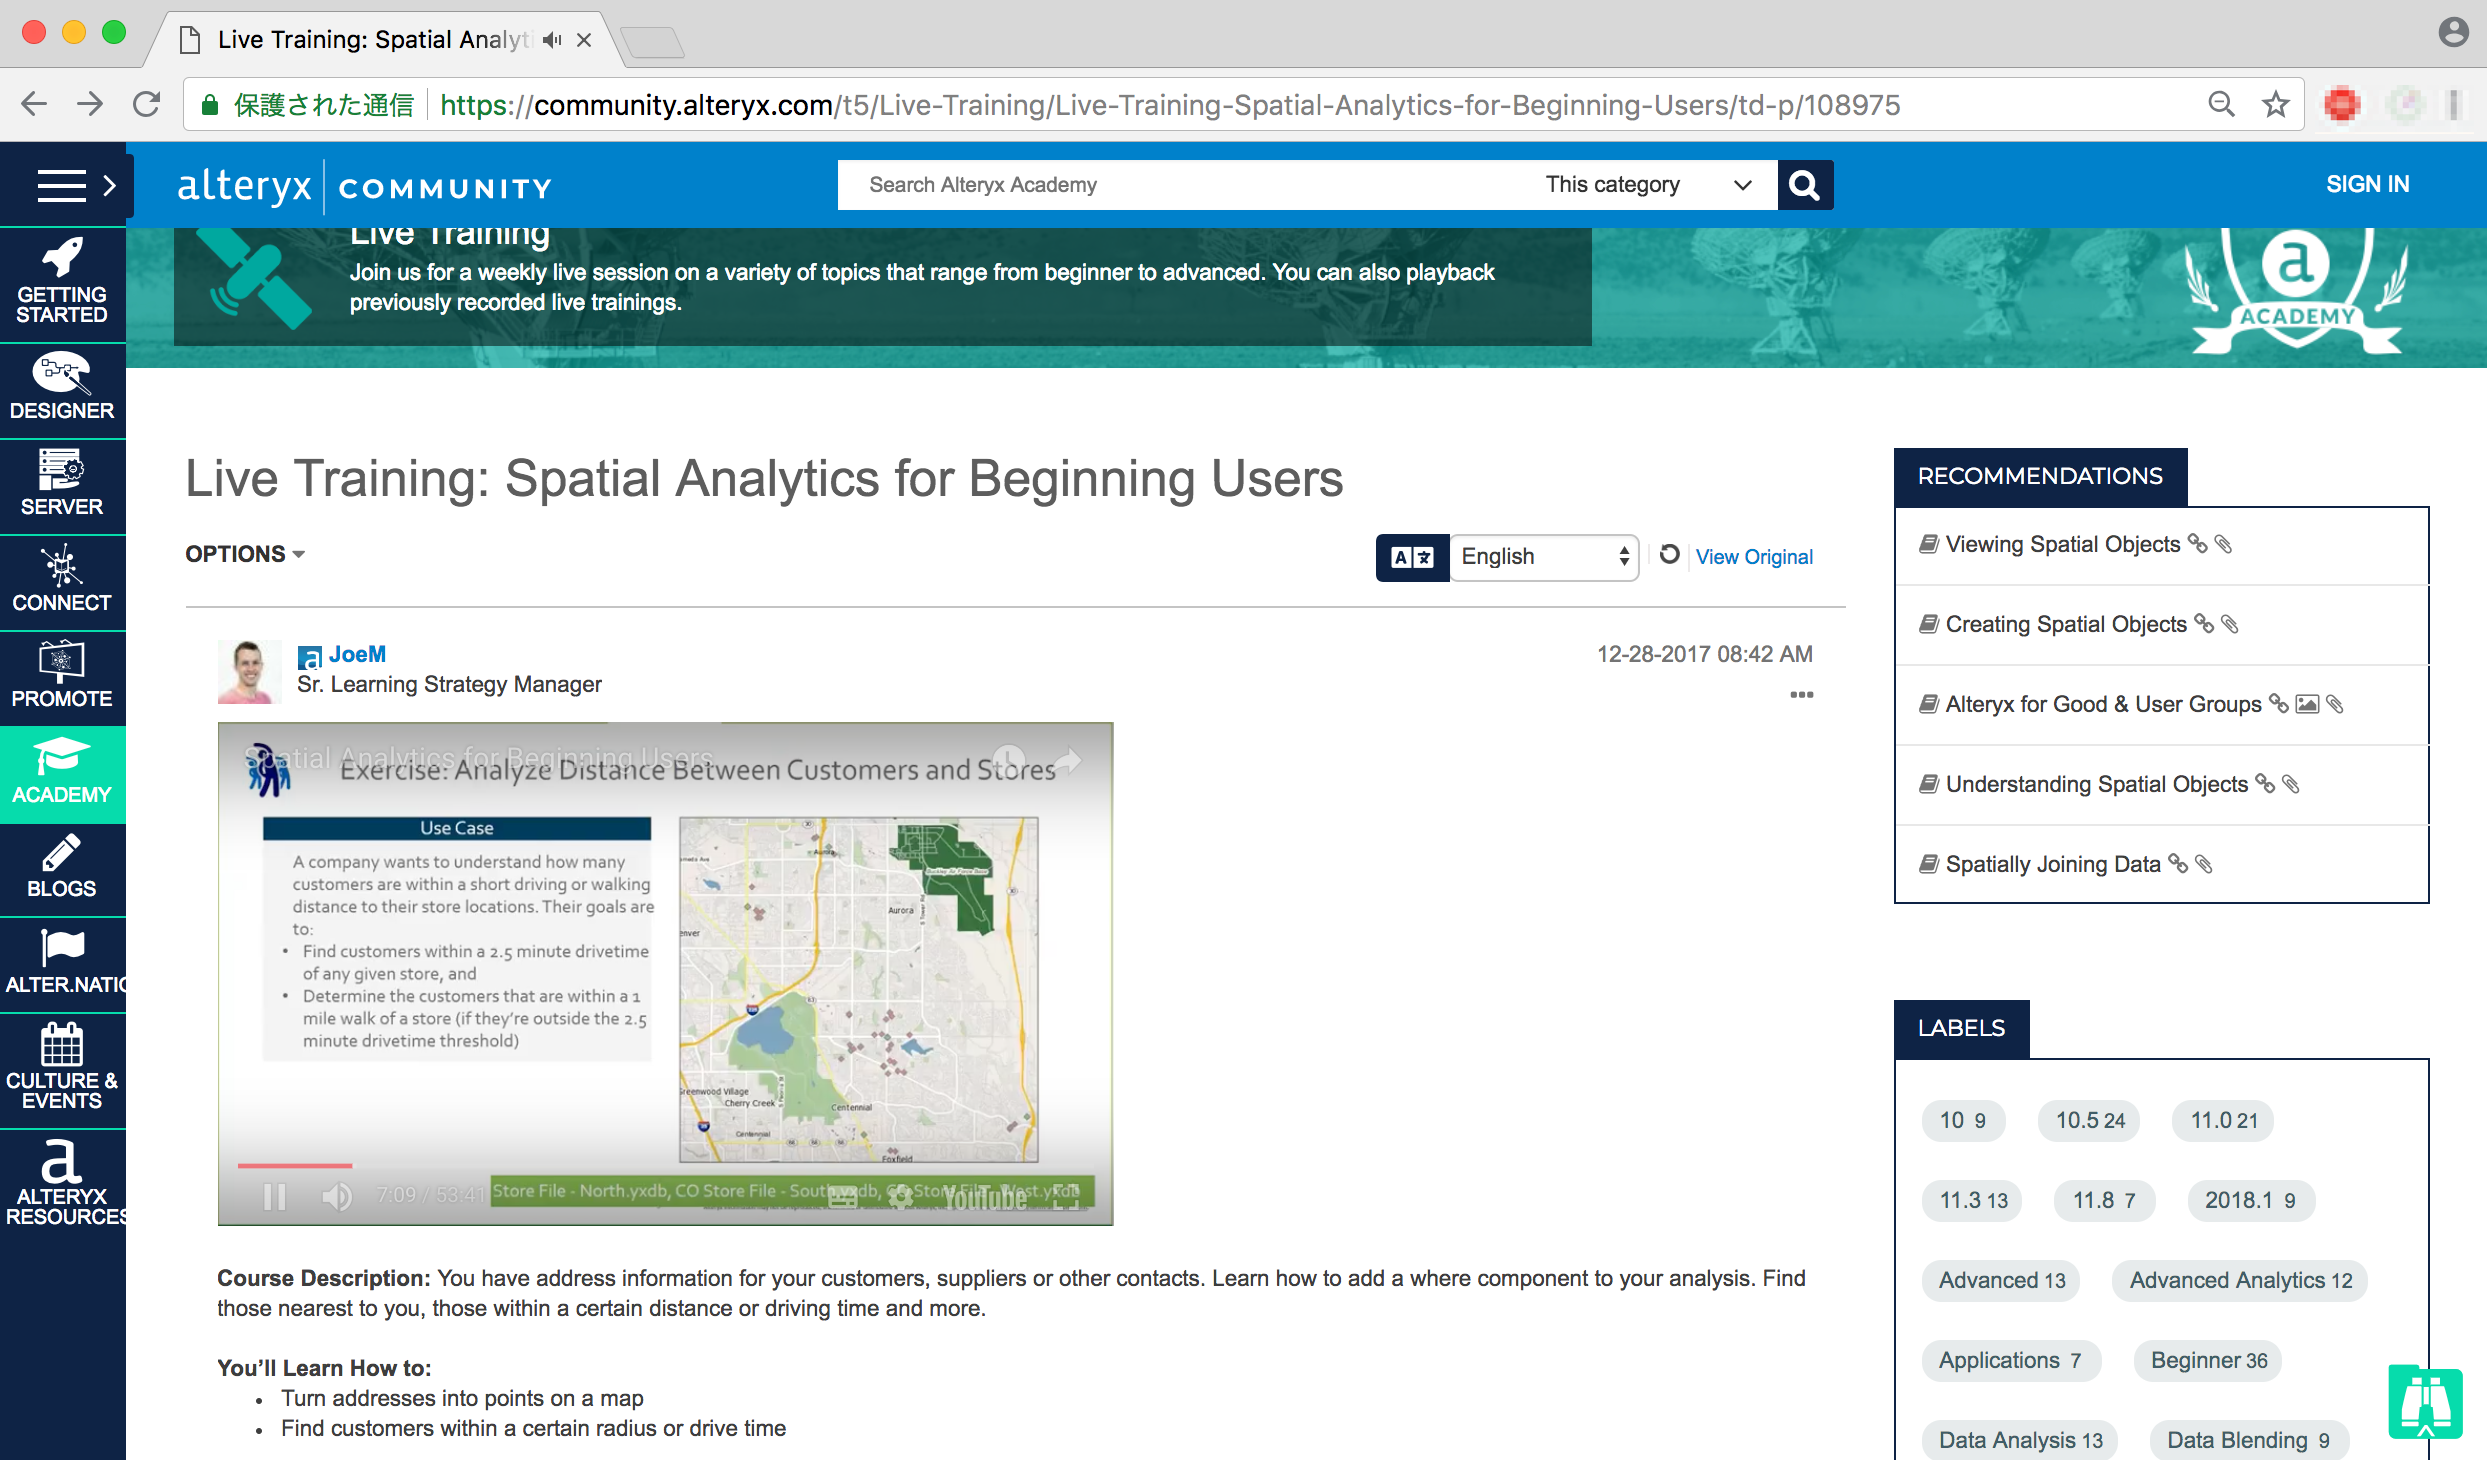Open Understanding Spatial Objects recommendation
The image size is (2487, 1460).
(x=2096, y=784)
